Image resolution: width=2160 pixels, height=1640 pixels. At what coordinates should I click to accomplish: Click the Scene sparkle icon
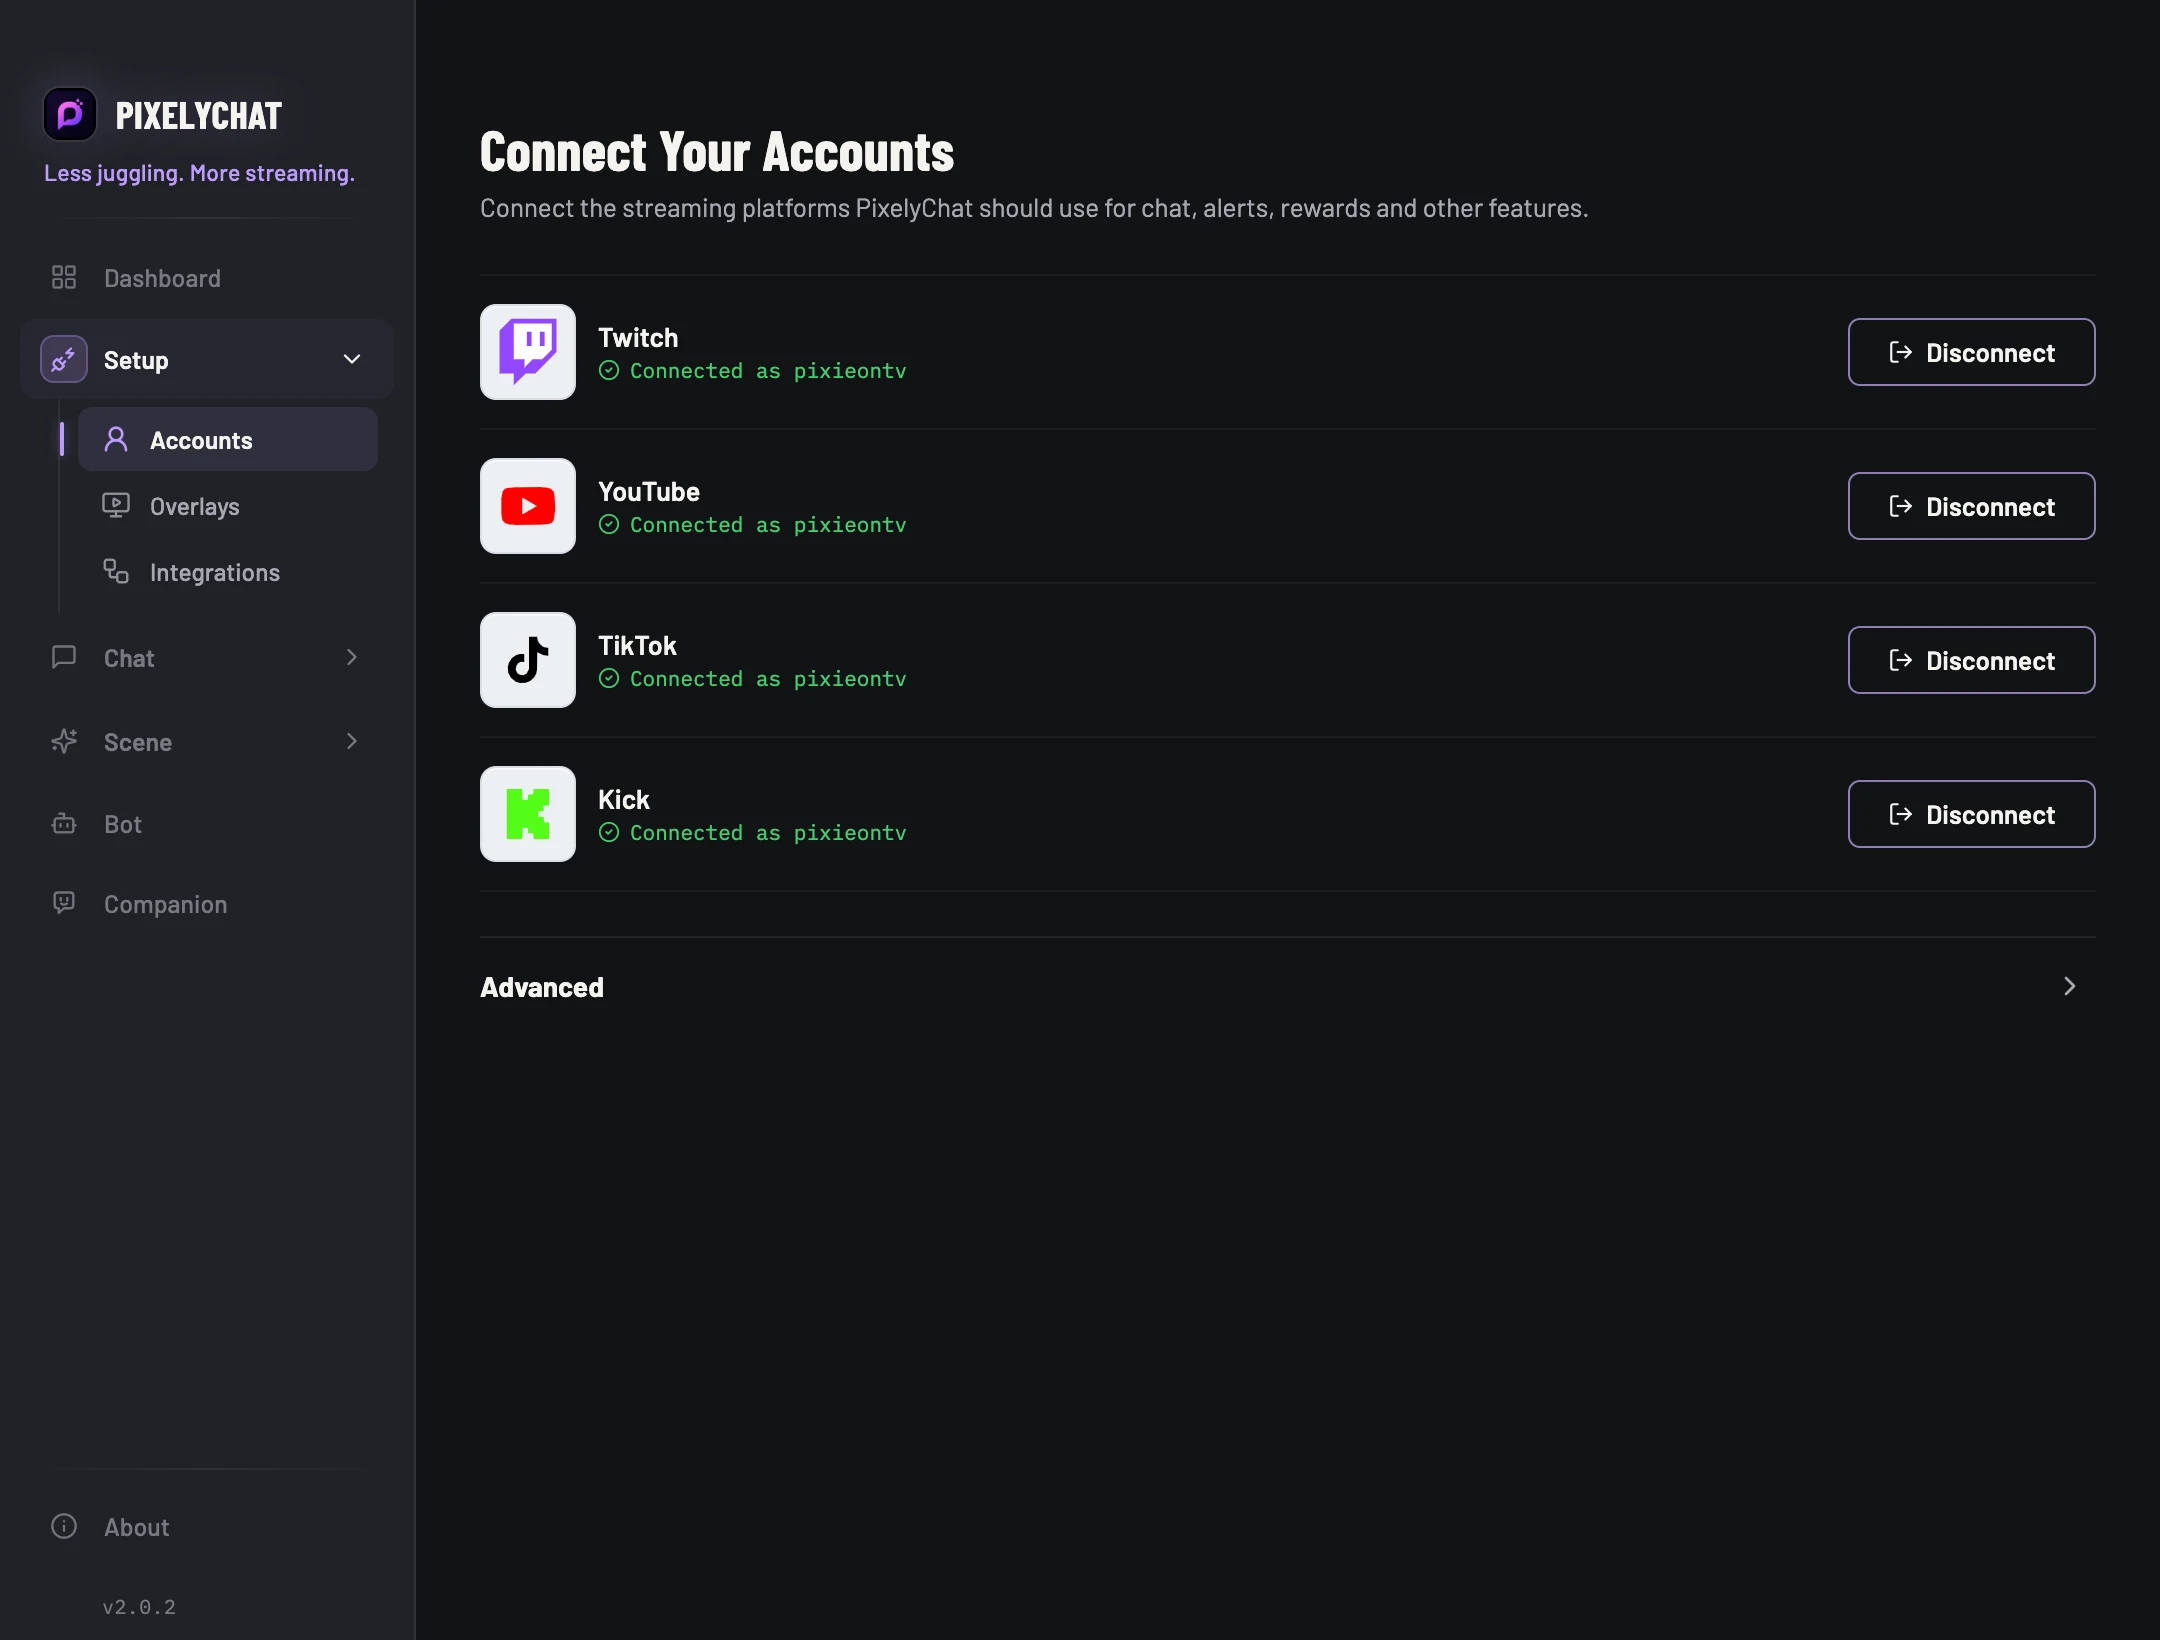coord(64,741)
